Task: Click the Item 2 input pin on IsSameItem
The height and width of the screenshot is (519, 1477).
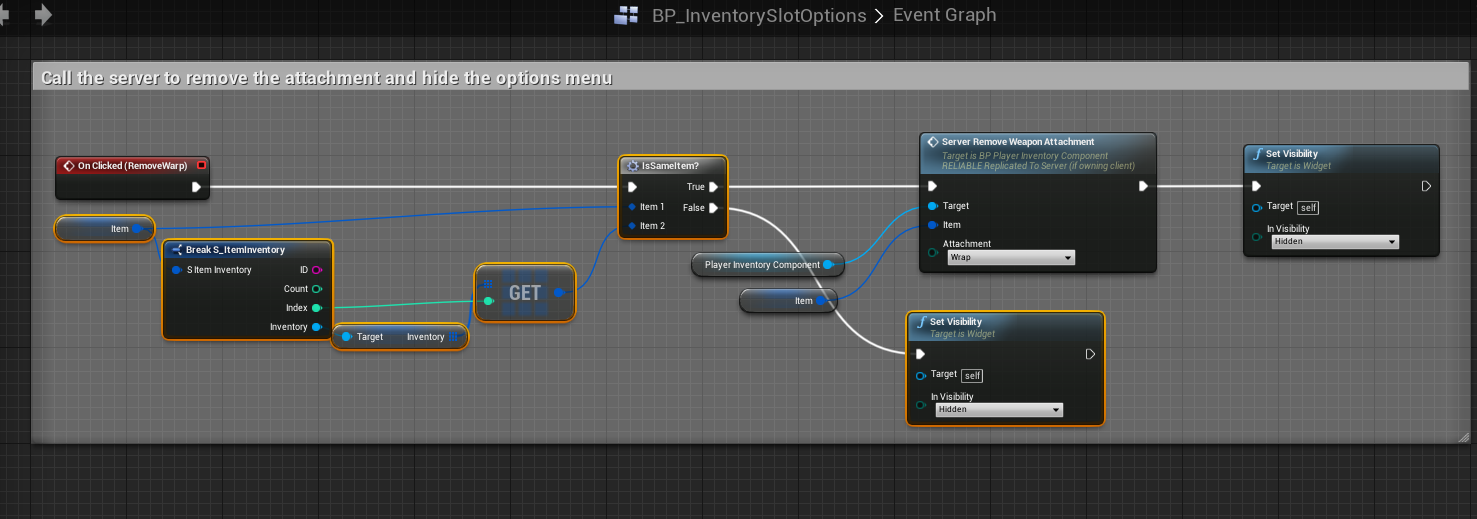Action: [632, 226]
